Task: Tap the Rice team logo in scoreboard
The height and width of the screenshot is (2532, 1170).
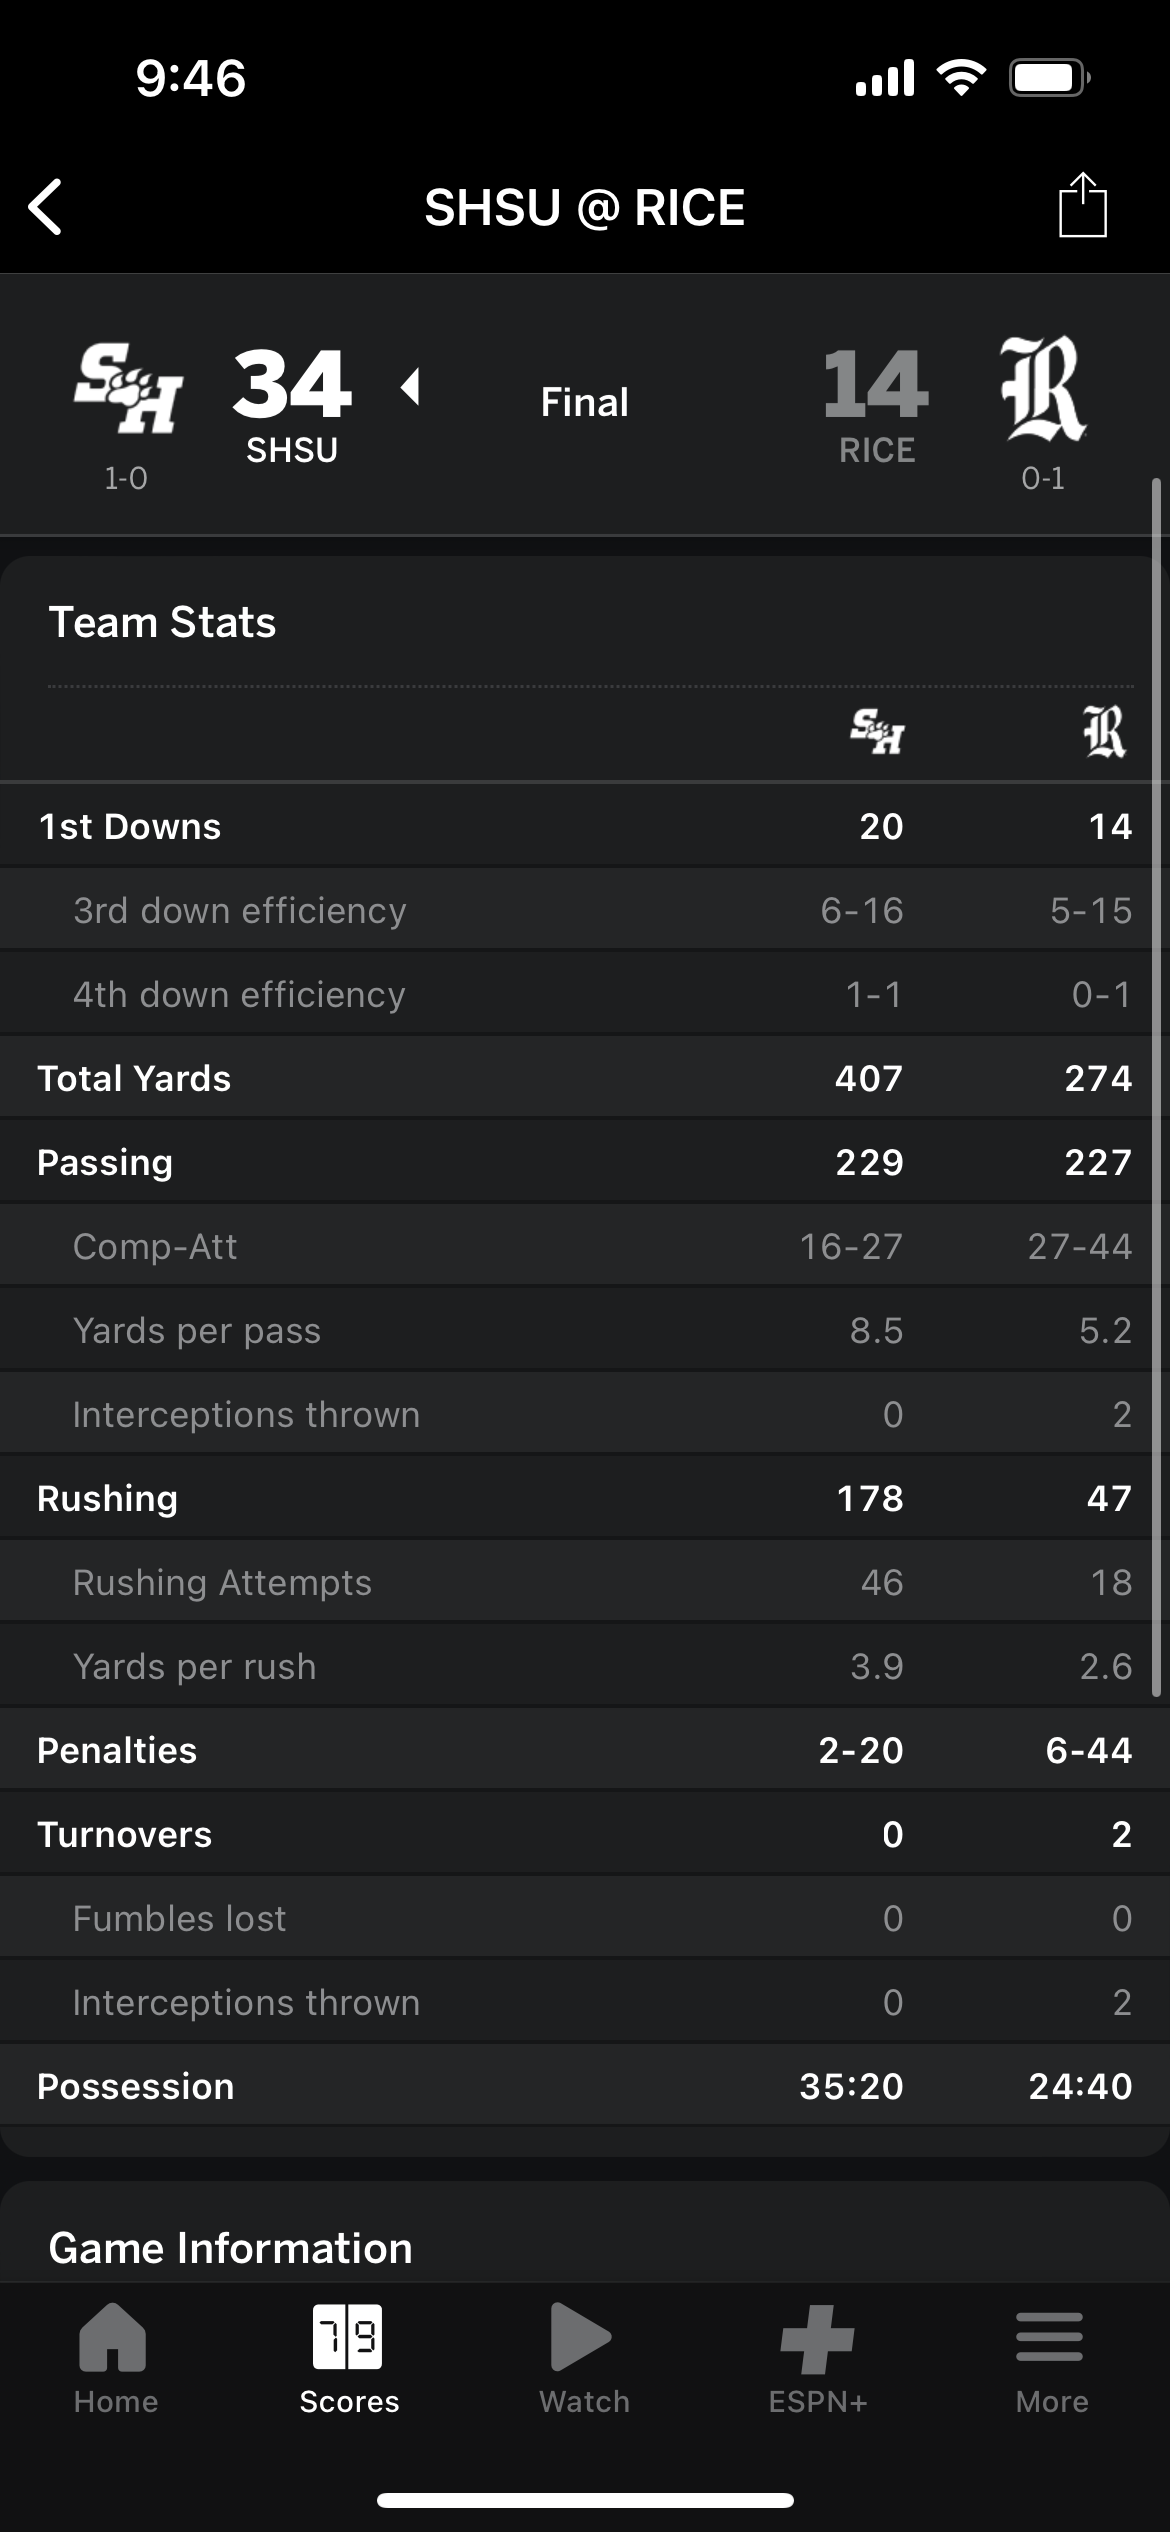Action: pyautogui.click(x=1043, y=388)
